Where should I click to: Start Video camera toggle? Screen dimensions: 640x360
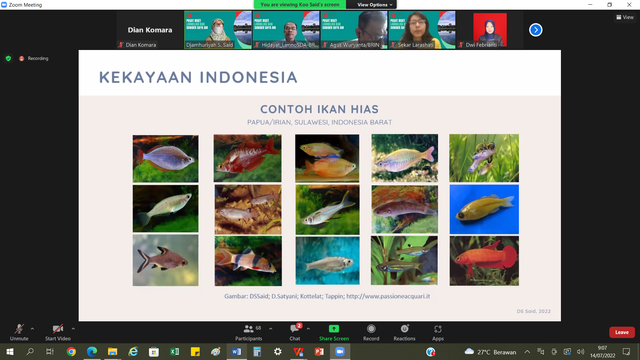click(x=58, y=332)
